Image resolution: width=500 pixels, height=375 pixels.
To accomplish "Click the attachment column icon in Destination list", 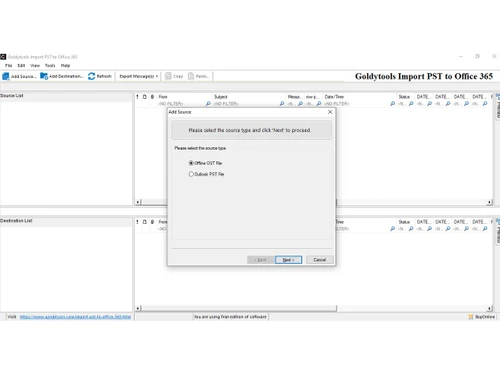I will click(x=152, y=222).
